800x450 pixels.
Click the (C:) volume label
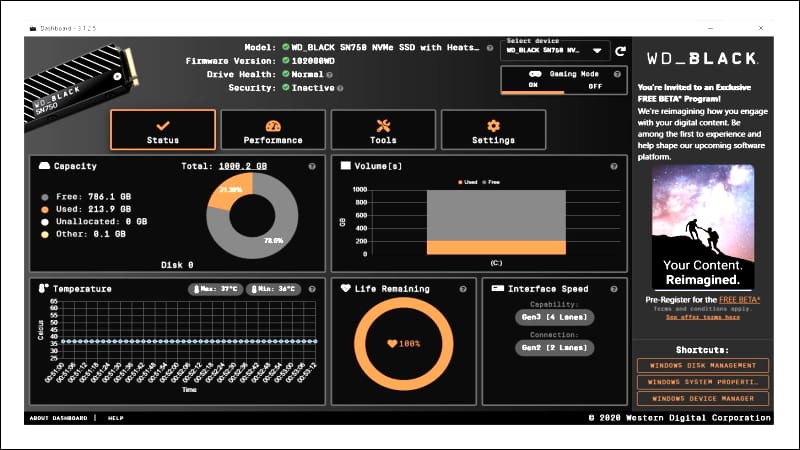[x=496, y=263]
